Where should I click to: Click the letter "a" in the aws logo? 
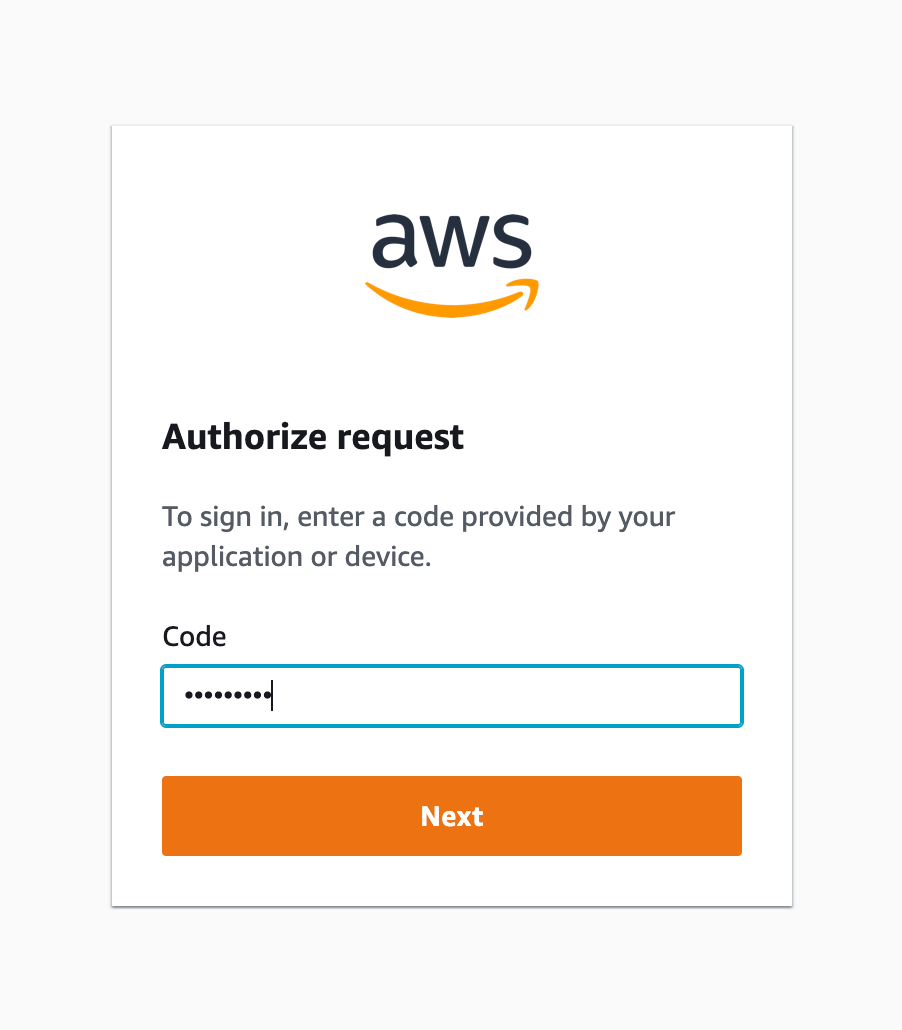click(x=394, y=241)
